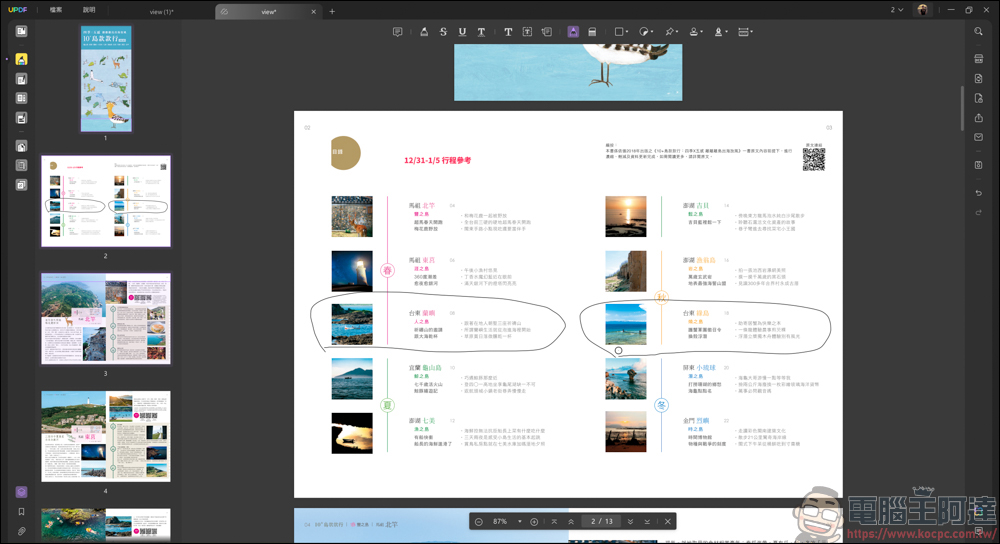This screenshot has width=1000, height=544.
Task: Click the 12/31-1/5 行程參考 heading text
Action: click(438, 161)
